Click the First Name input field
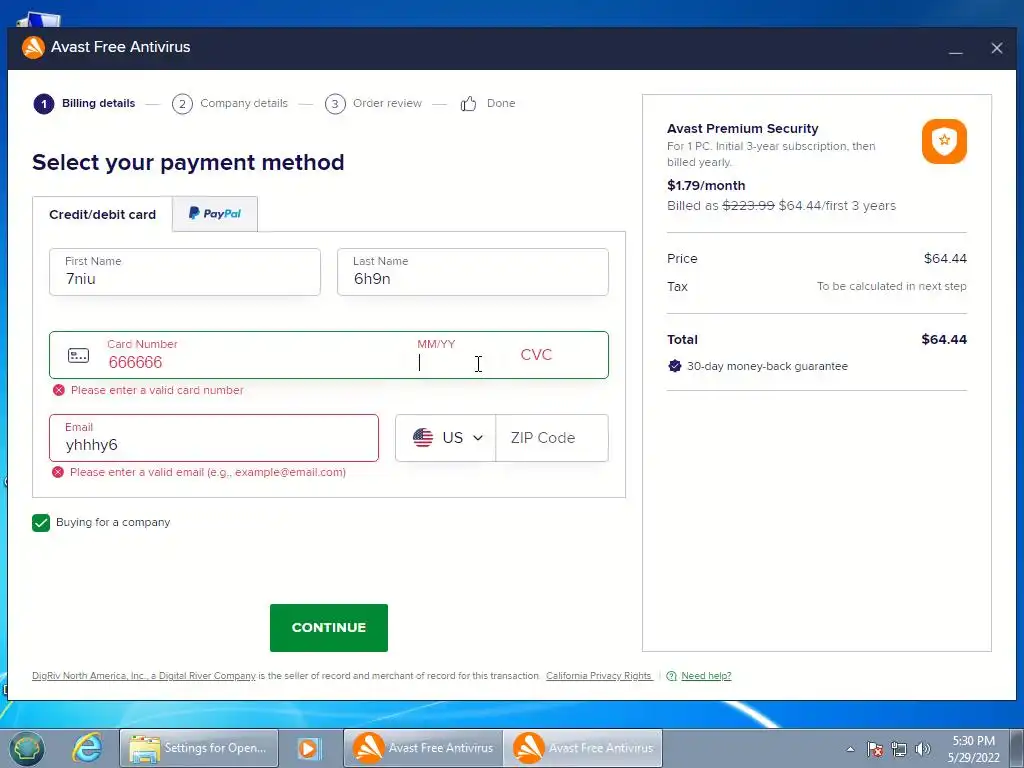Screen dimensions: 1024x768 [185, 272]
